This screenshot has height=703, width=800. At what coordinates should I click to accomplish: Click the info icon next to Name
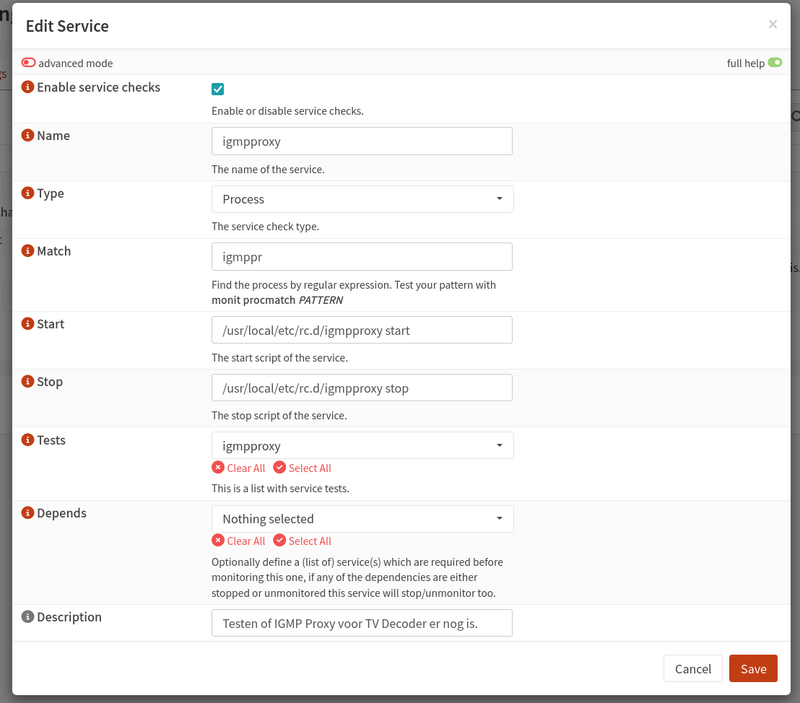[x=28, y=136]
